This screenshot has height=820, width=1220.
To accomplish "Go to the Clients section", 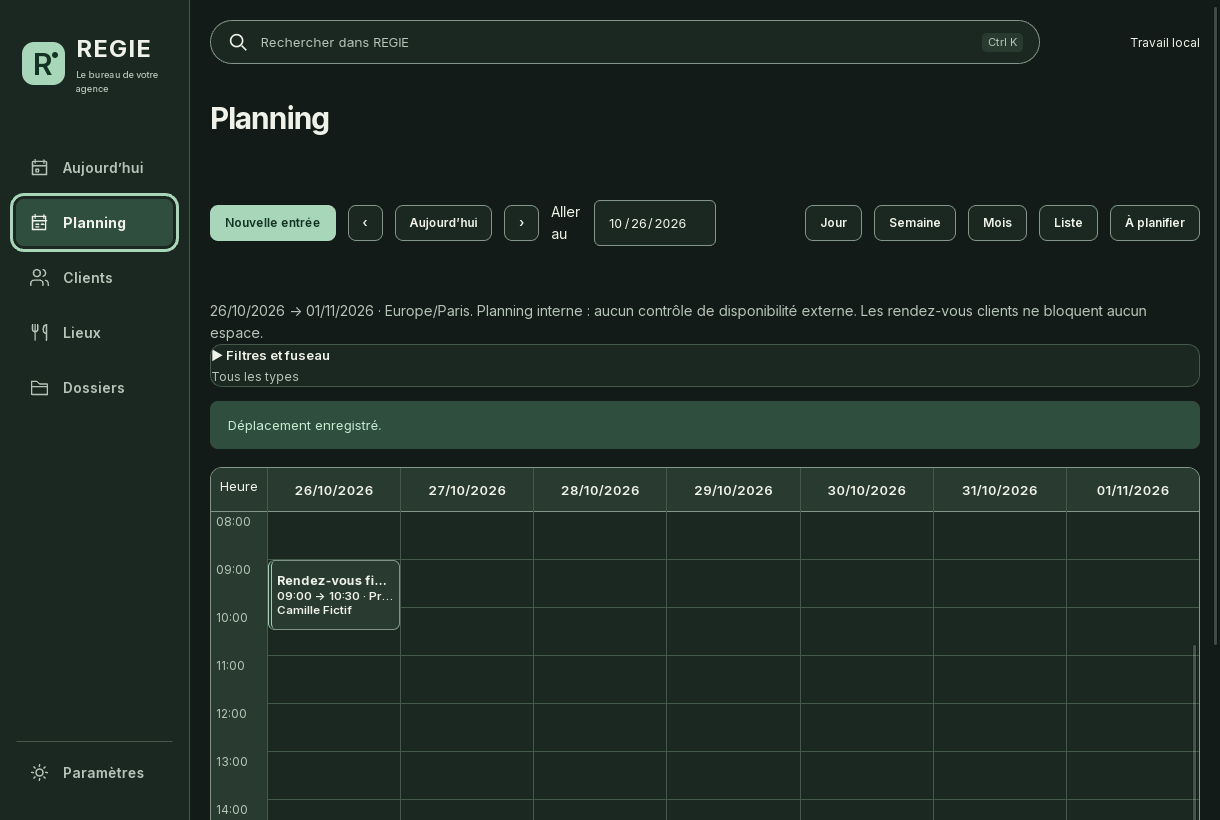I will pos(94,277).
